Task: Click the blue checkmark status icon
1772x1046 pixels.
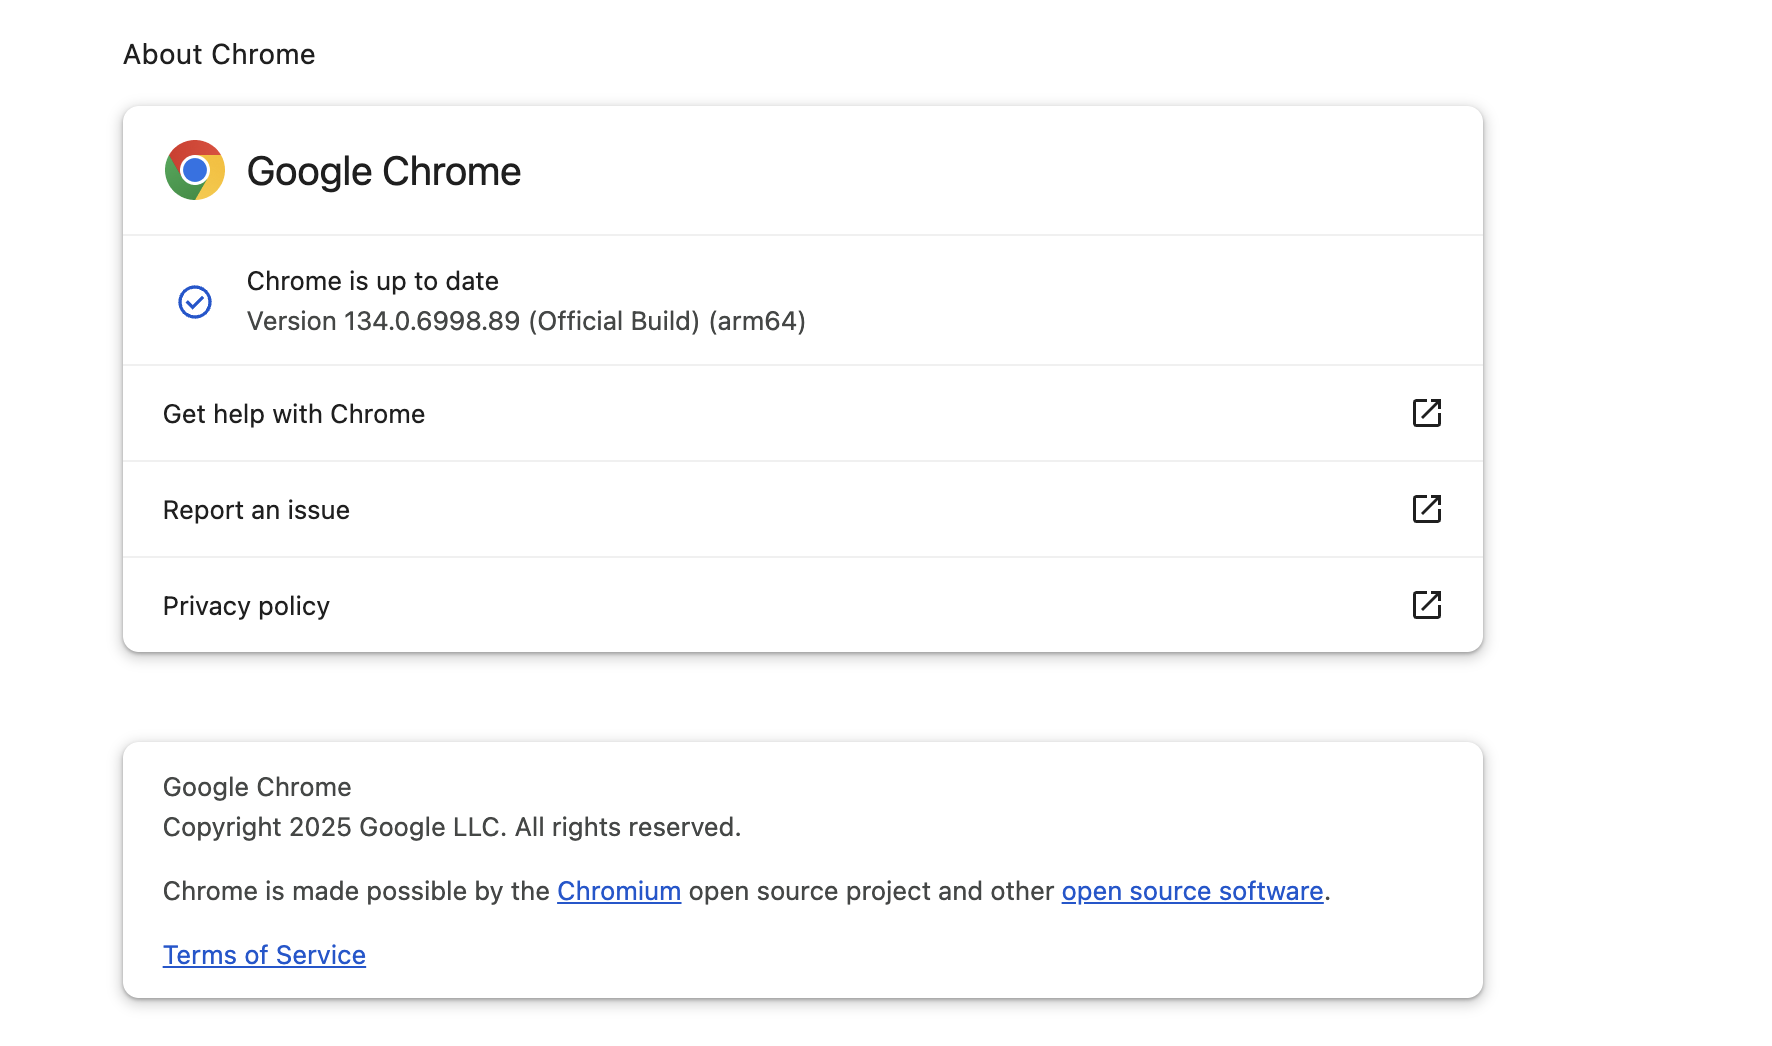Action: click(196, 301)
